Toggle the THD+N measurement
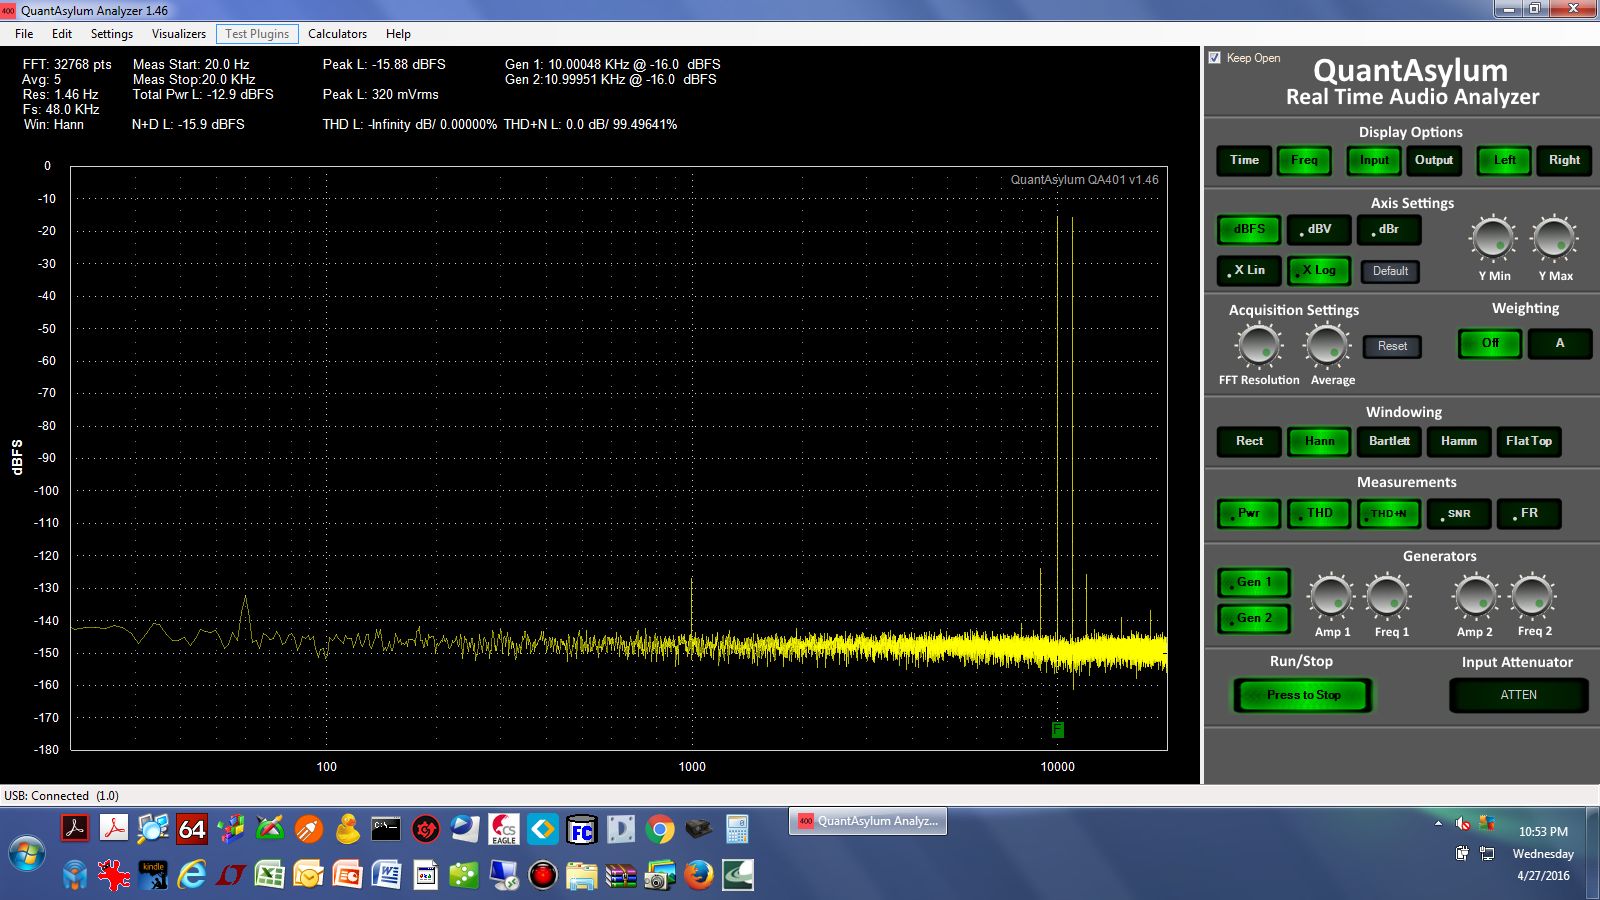This screenshot has height=900, width=1600. pyautogui.click(x=1389, y=513)
